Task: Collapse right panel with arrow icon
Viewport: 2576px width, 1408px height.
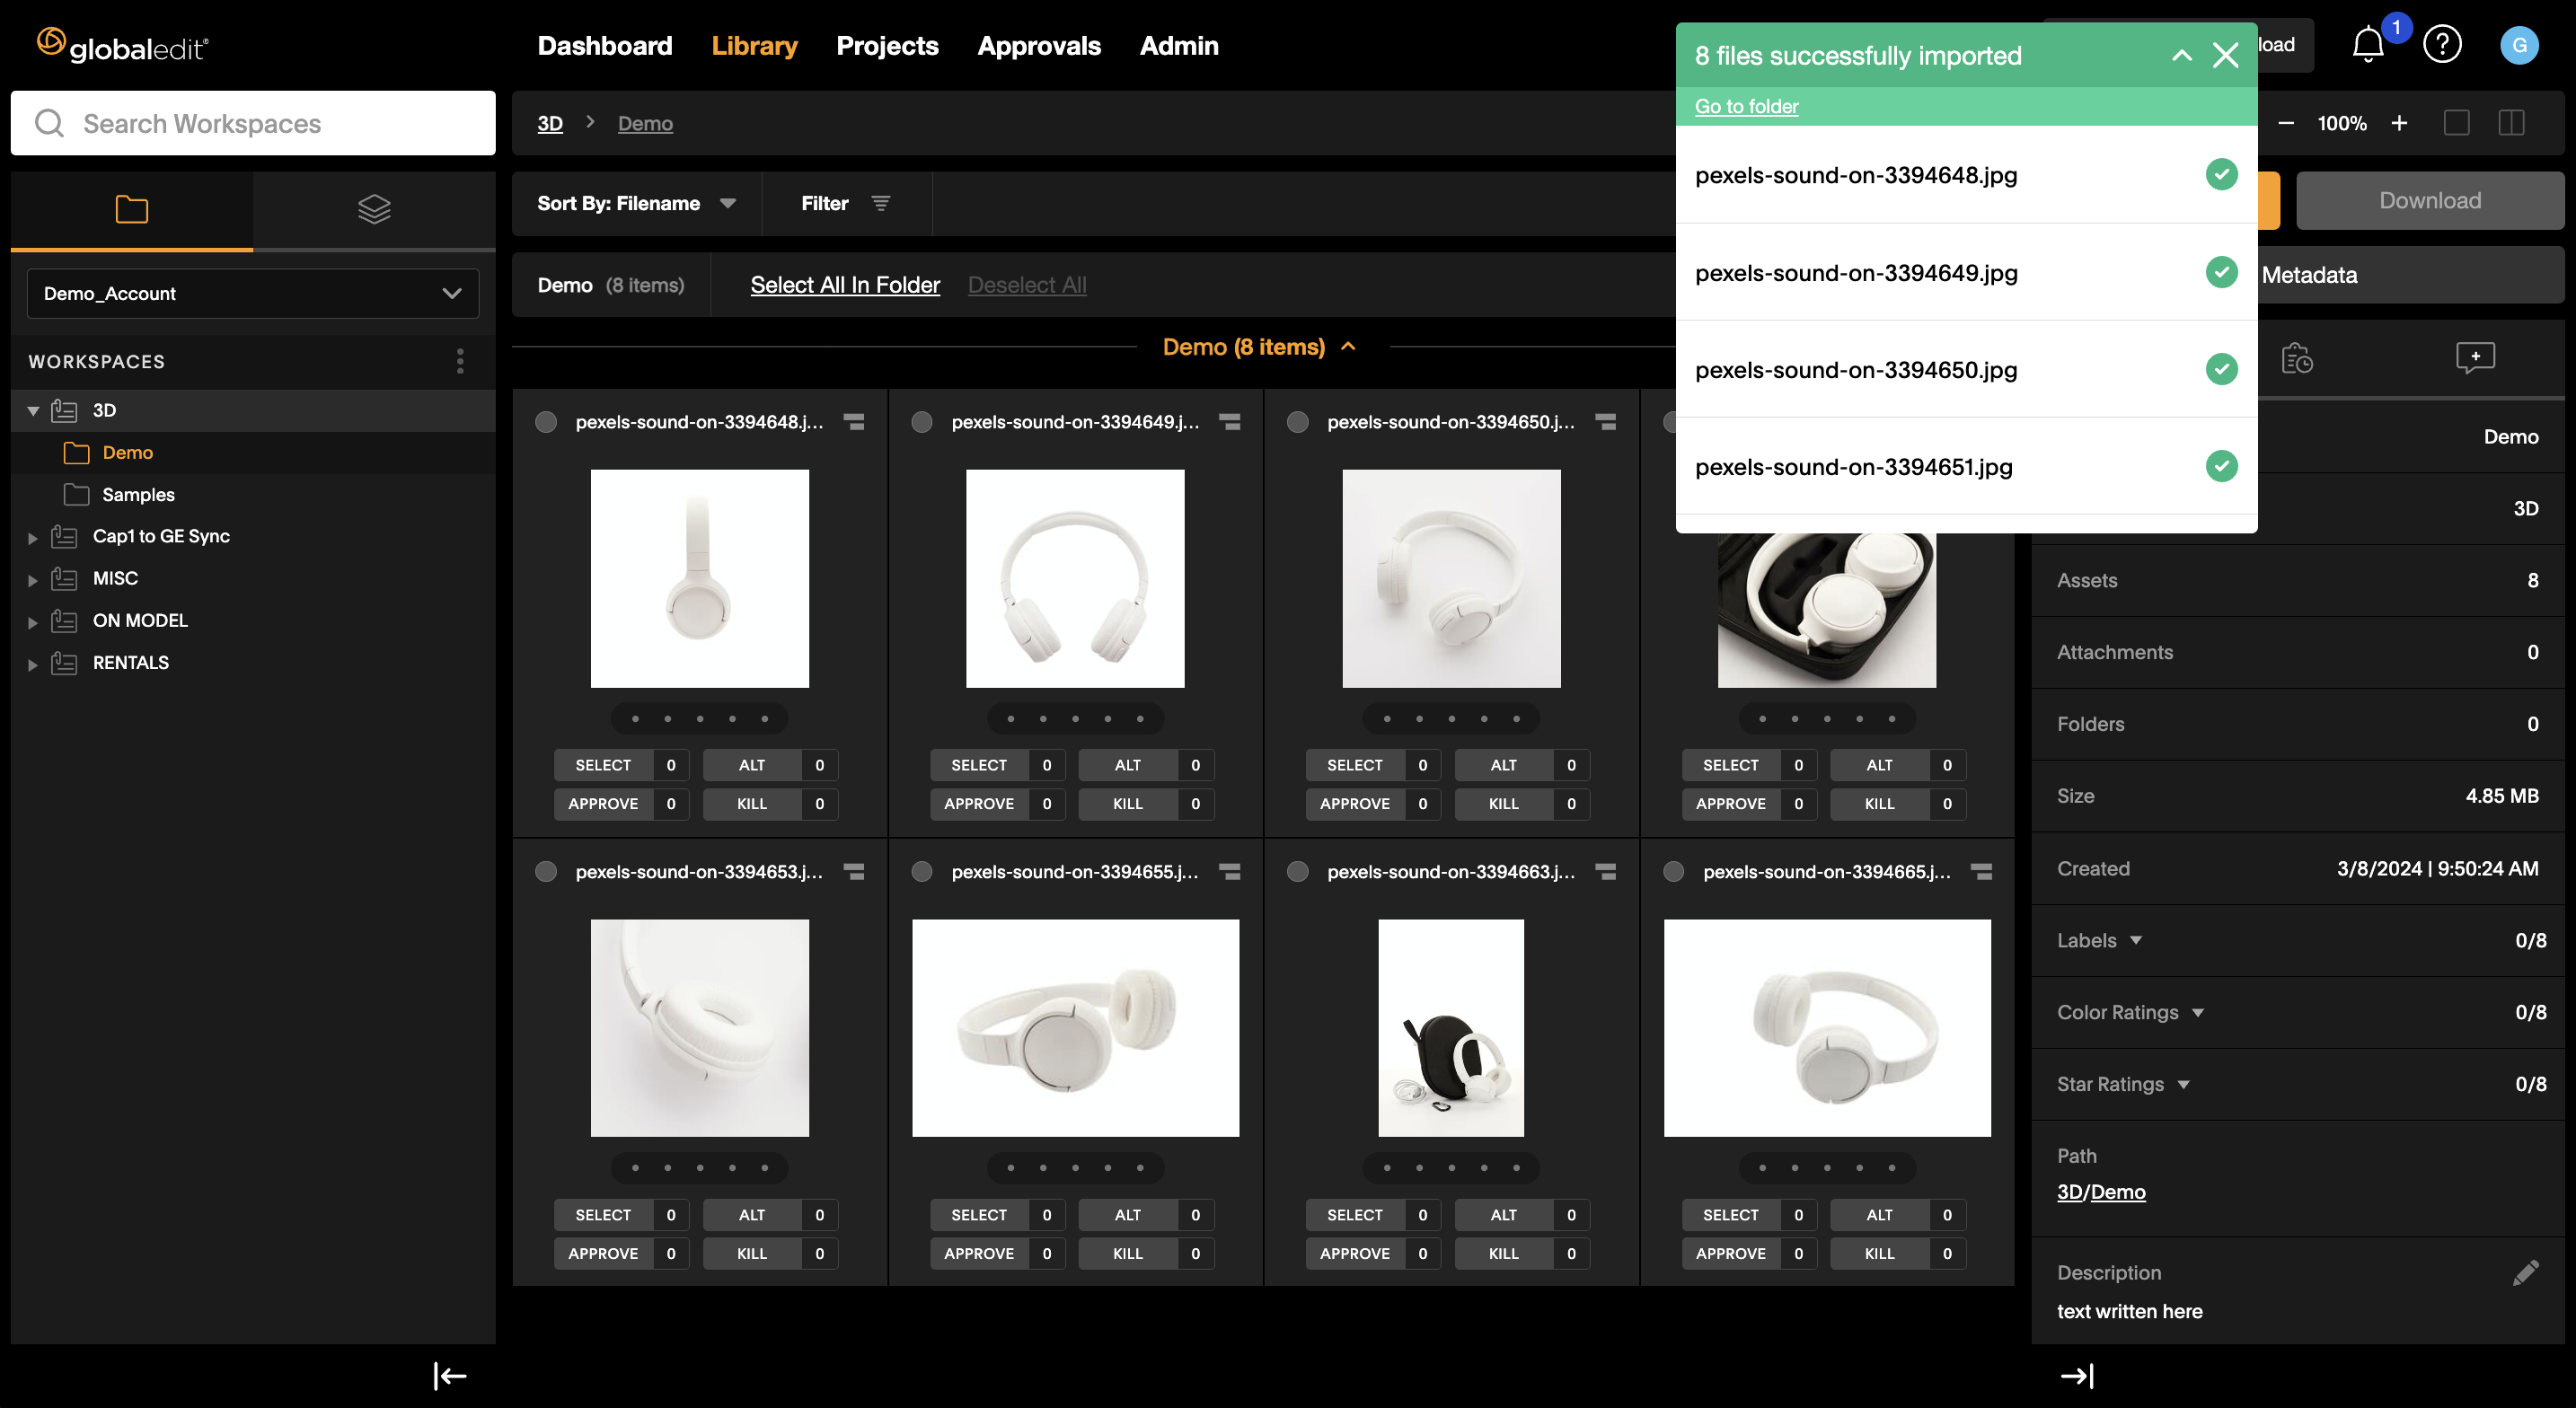Action: (2077, 1376)
